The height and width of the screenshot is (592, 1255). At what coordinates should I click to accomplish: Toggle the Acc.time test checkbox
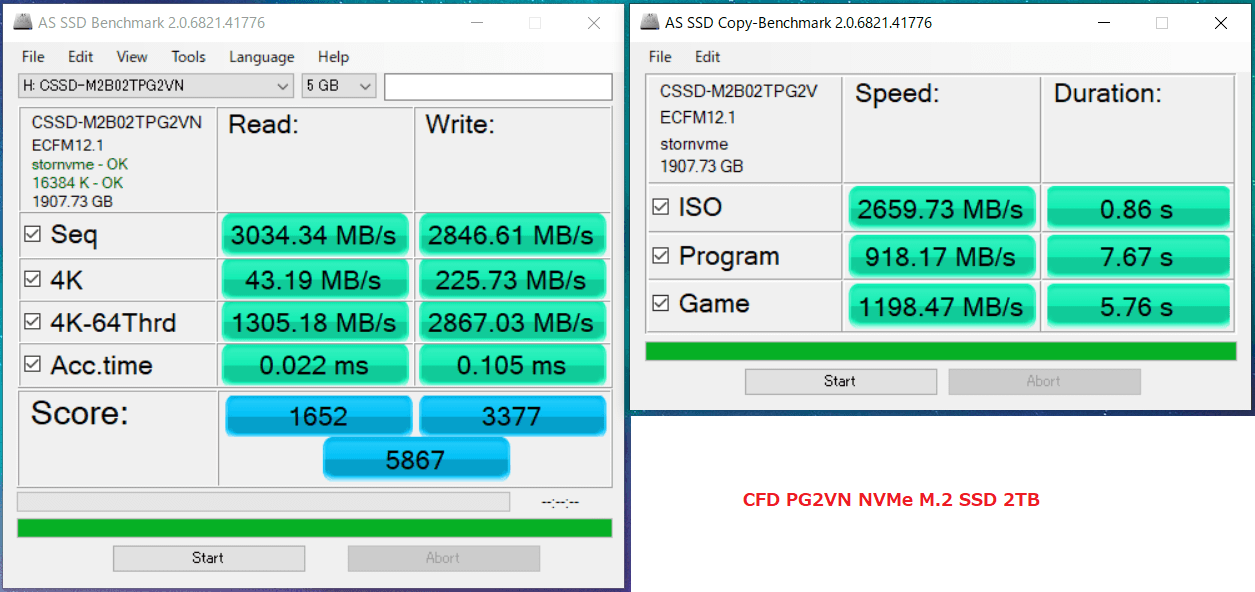[32, 364]
